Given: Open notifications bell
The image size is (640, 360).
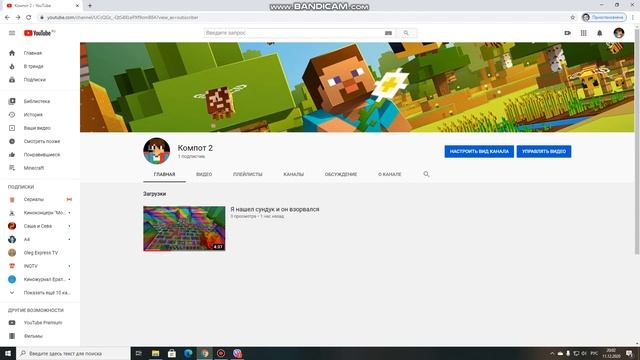Looking at the screenshot, I should (x=600, y=33).
